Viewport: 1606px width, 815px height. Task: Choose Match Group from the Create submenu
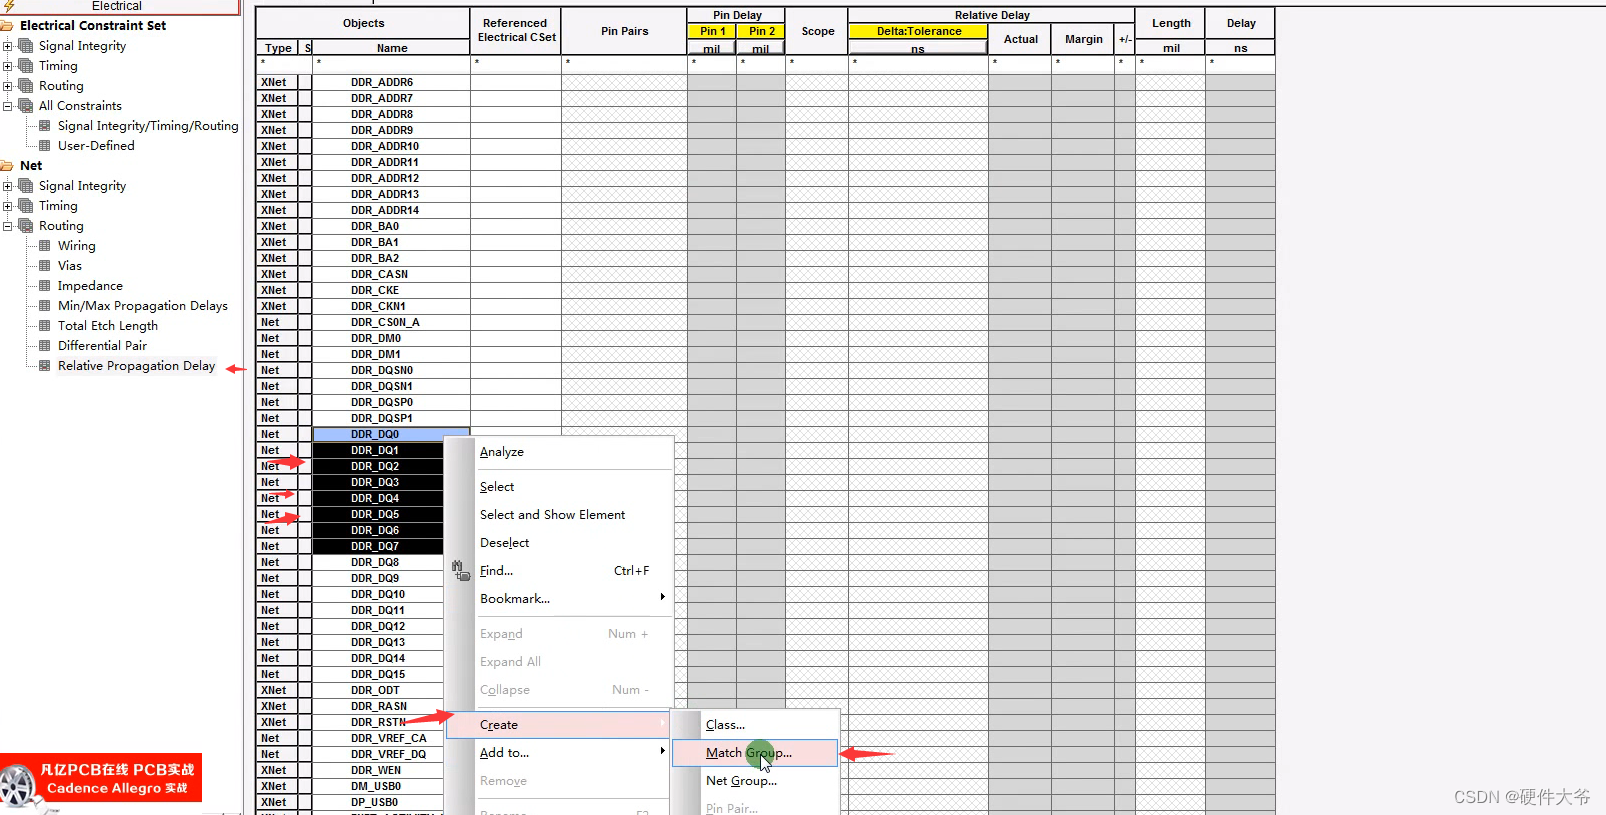[x=748, y=753]
